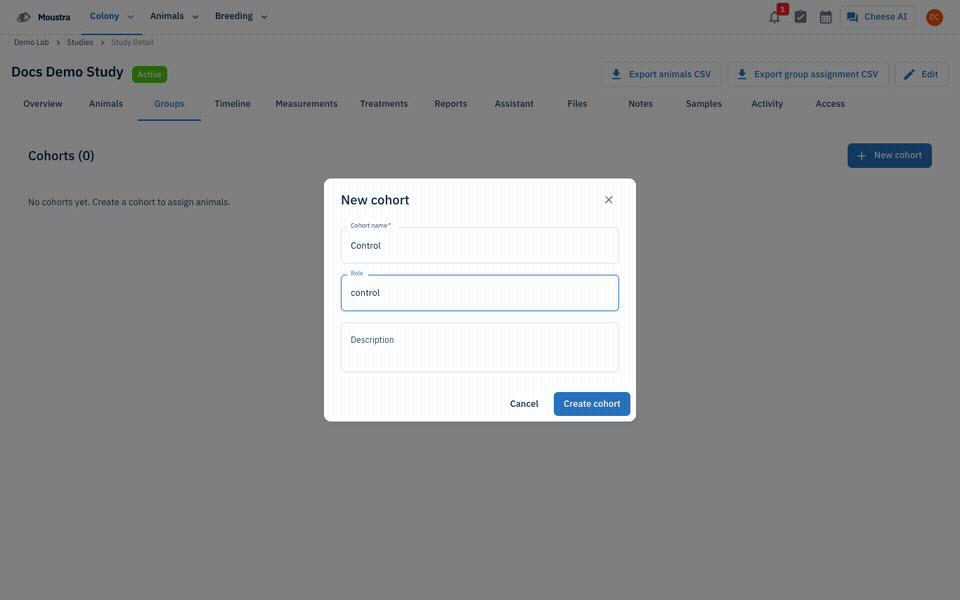This screenshot has height=600, width=960.
Task: Switch to the Samples tab
Action: (x=703, y=103)
